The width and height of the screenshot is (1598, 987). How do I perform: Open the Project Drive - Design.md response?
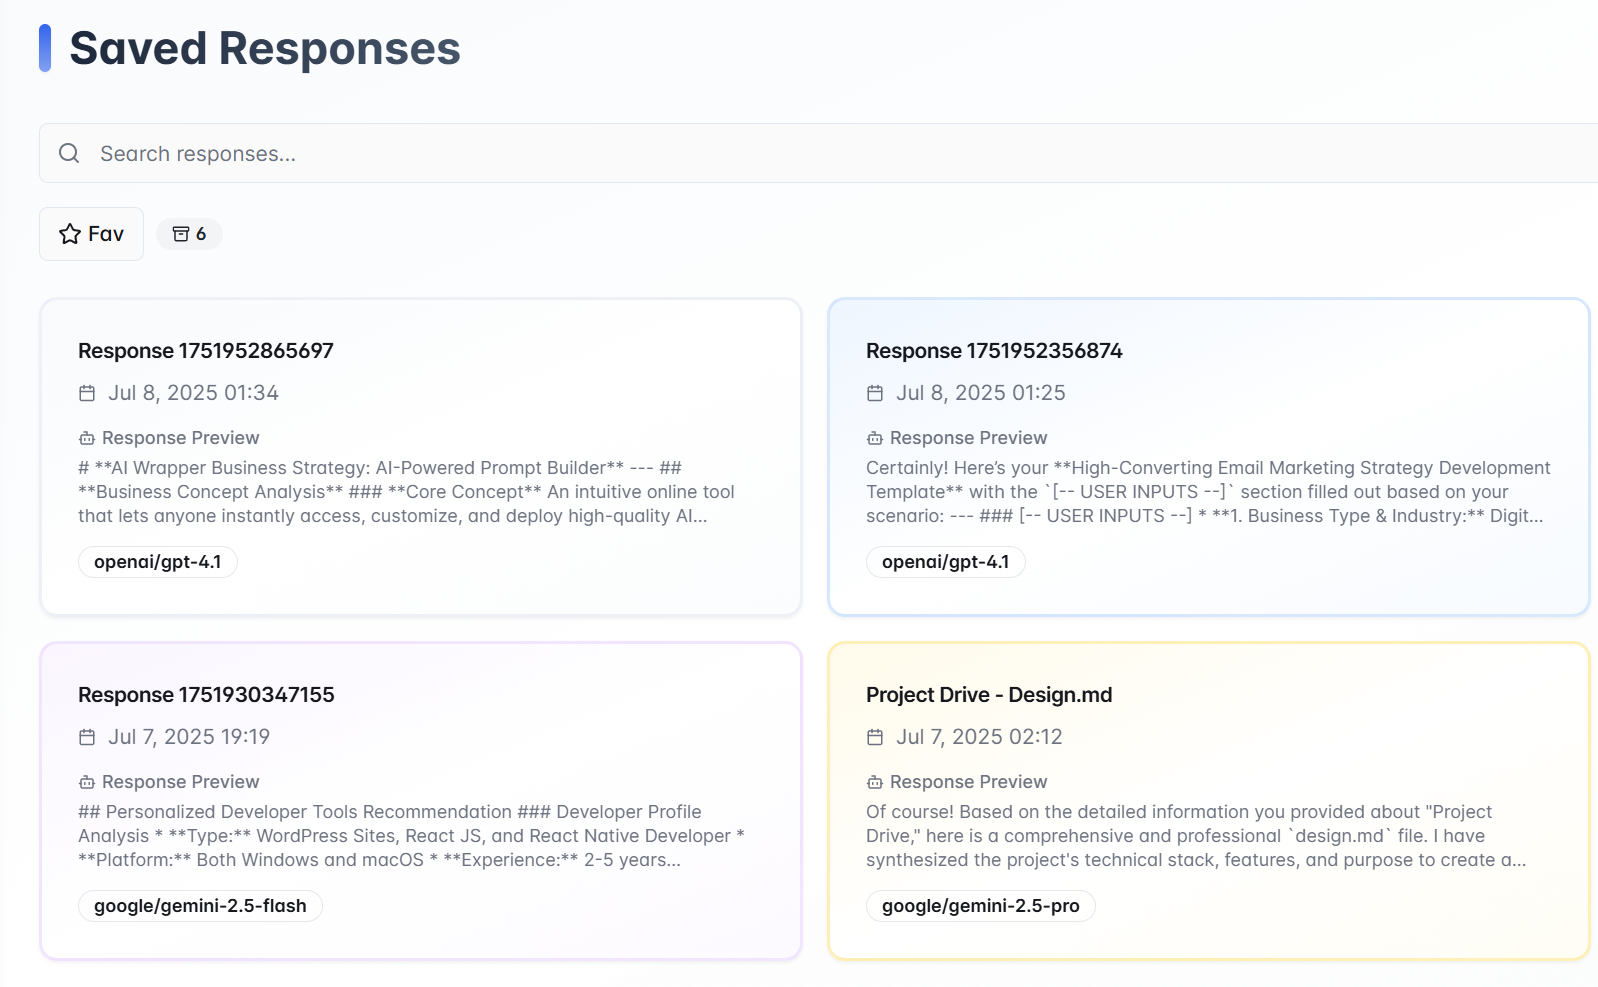click(x=989, y=695)
